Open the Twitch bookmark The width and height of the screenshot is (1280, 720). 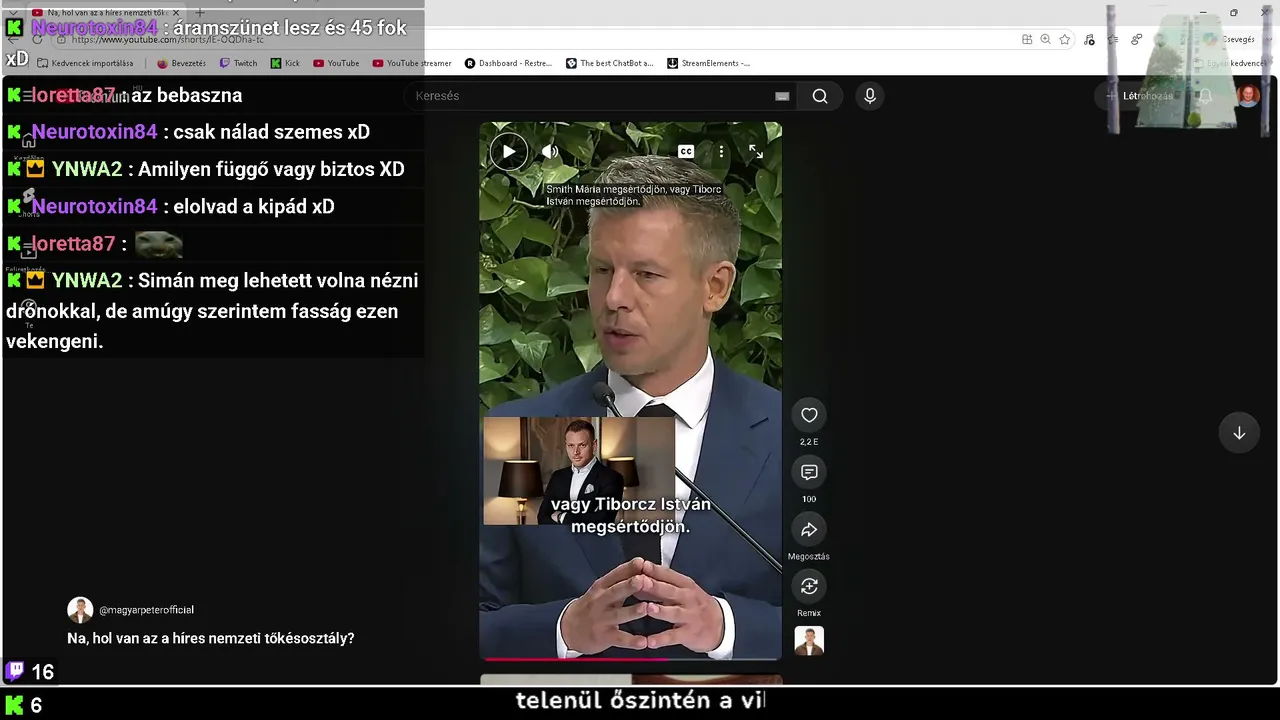click(x=238, y=63)
